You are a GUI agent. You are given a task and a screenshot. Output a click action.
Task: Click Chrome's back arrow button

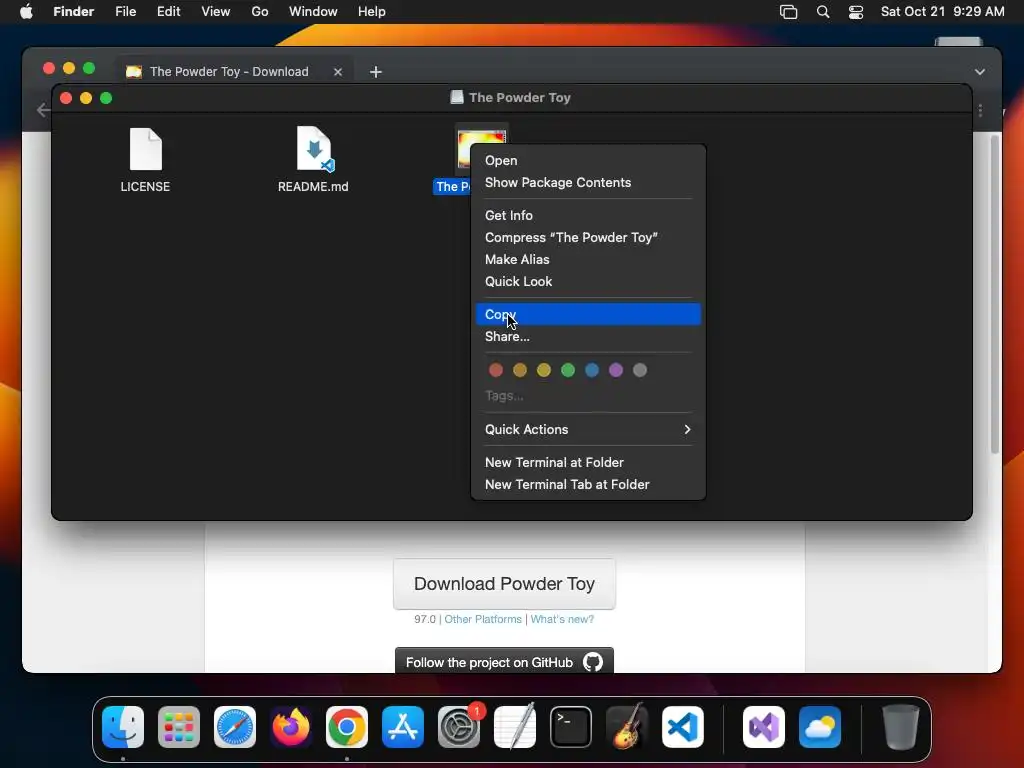click(x=43, y=110)
